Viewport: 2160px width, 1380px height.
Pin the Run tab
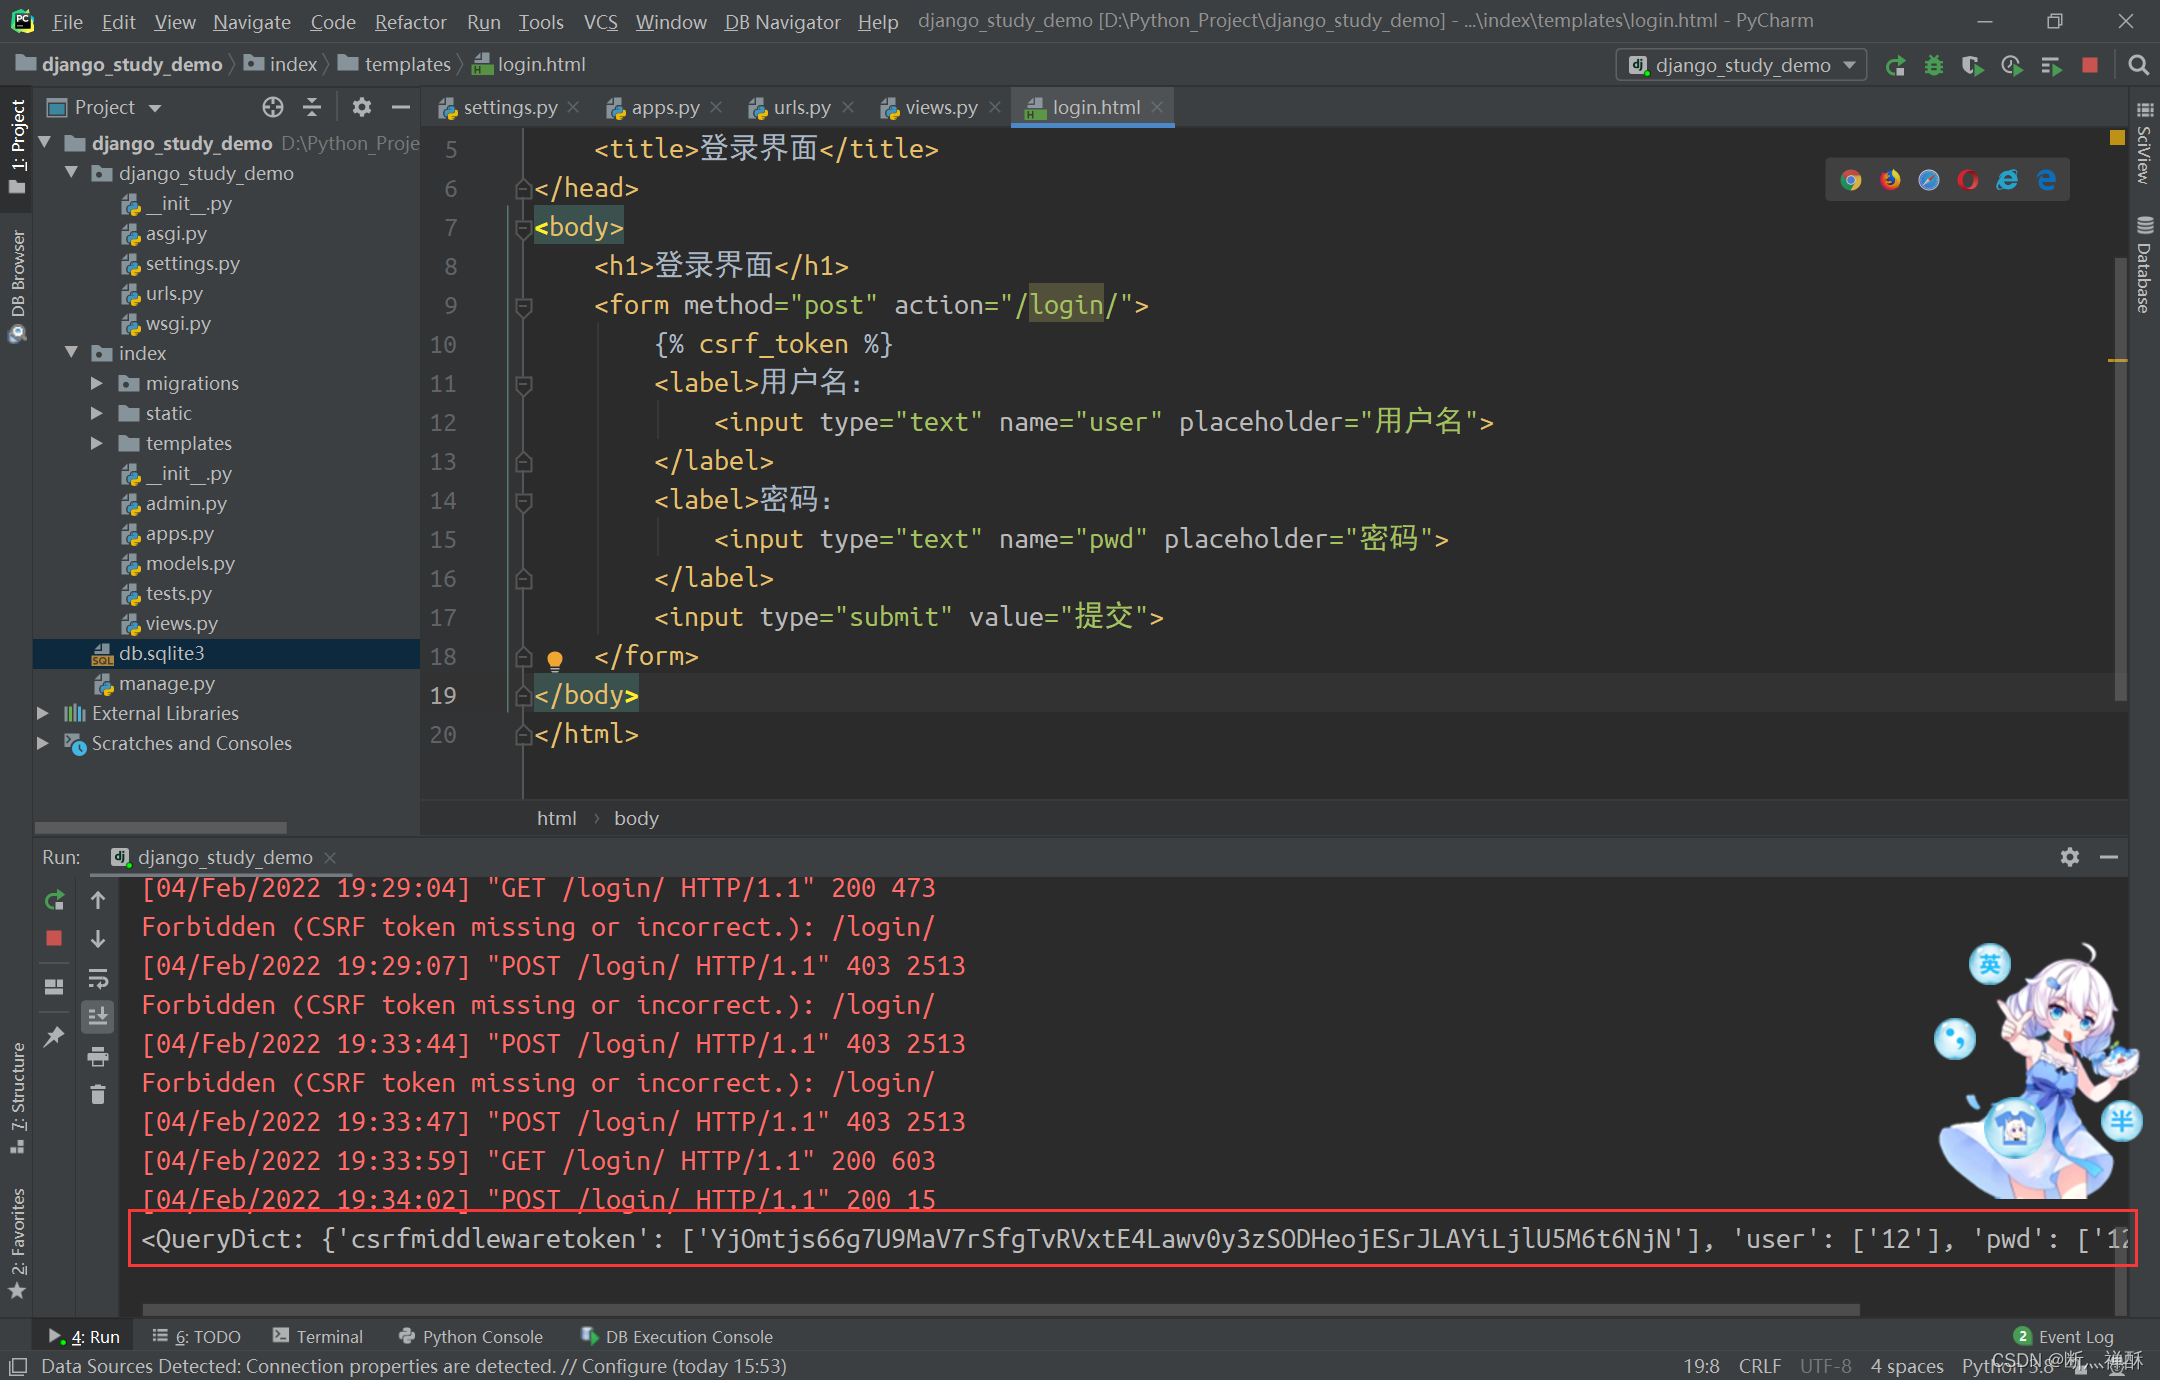click(x=54, y=1036)
